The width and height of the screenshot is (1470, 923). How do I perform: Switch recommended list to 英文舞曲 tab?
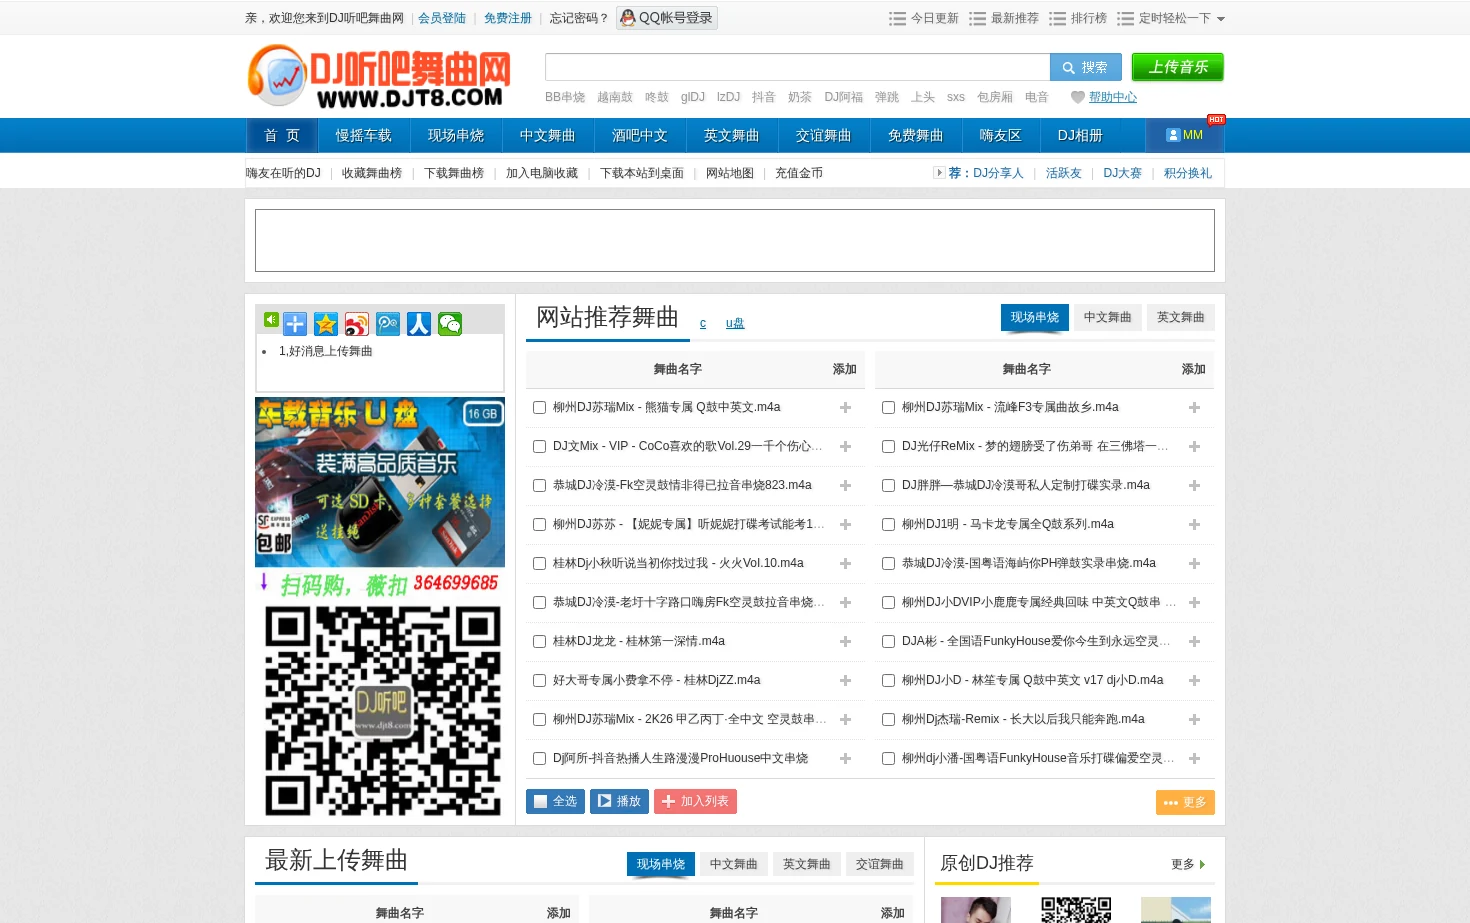coord(1181,318)
